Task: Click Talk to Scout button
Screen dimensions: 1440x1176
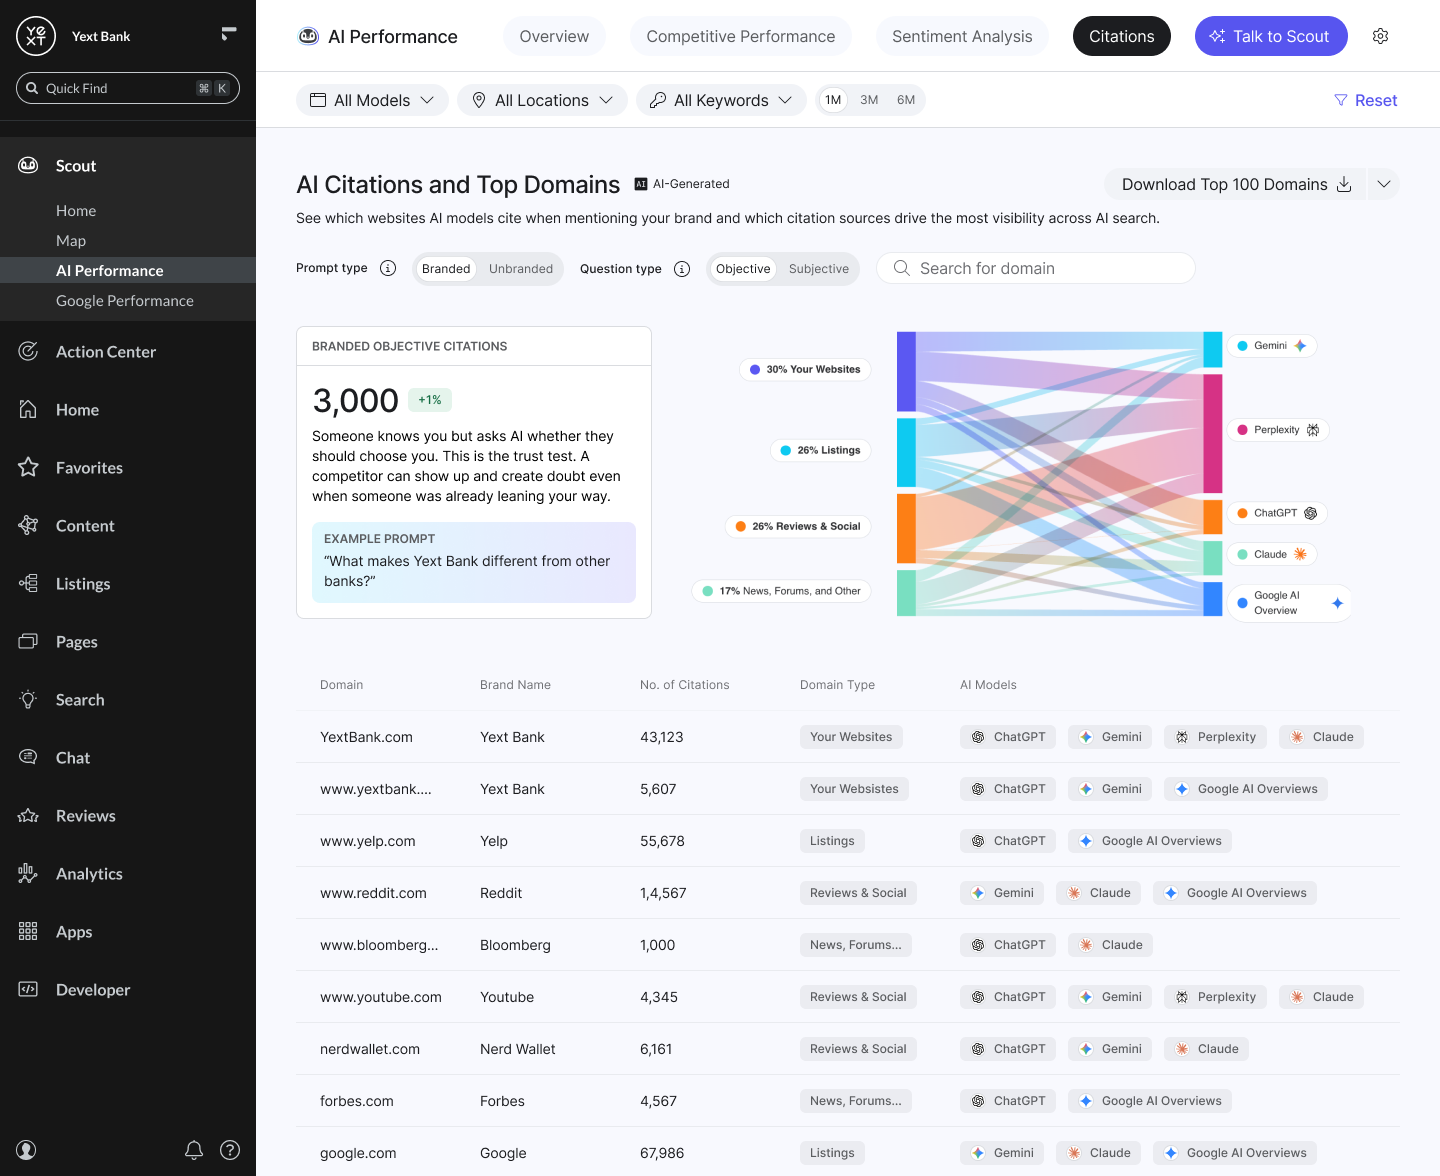Action: (1271, 36)
